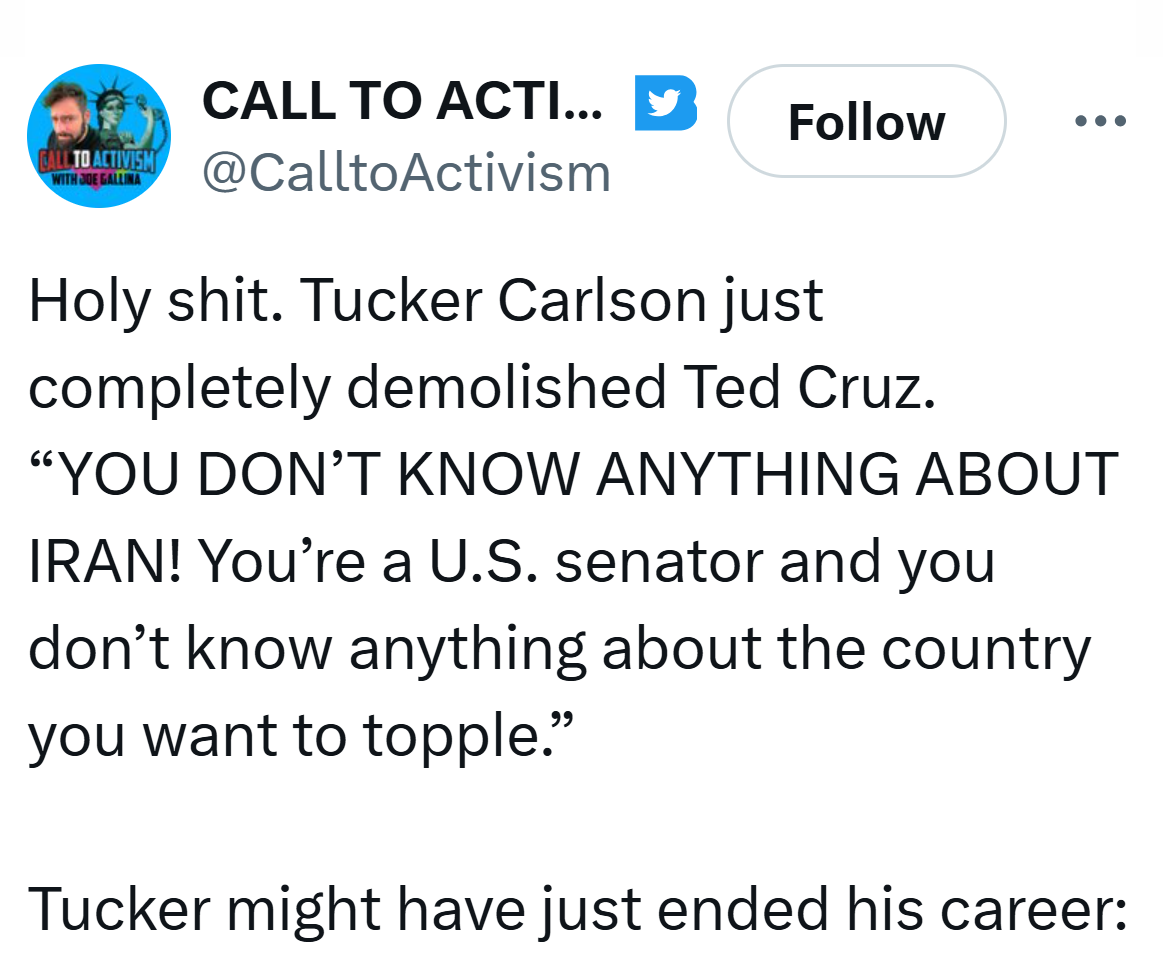Image resolution: width=1163 pixels, height=977 pixels.
Task: Click the 'you want to topple.' line
Action: [301, 737]
